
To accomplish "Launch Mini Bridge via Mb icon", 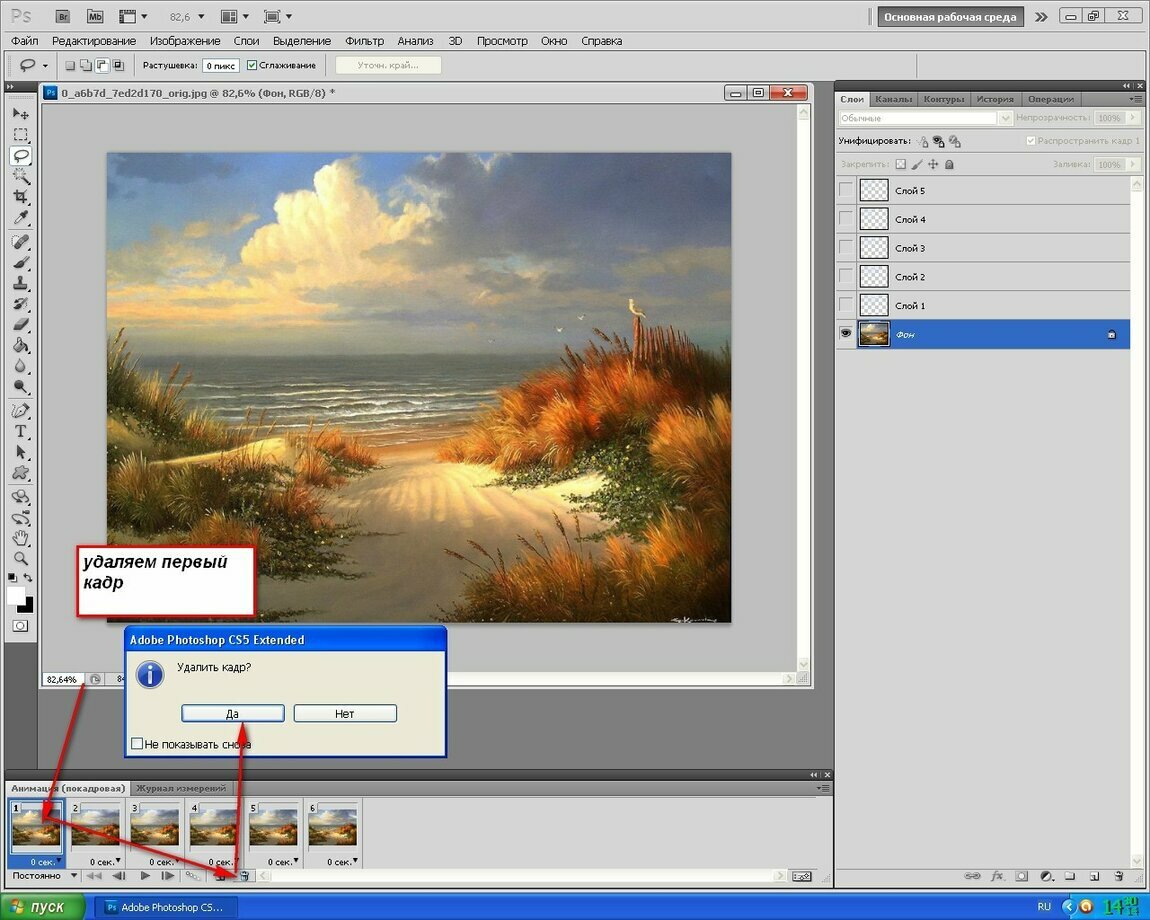I will click(95, 16).
